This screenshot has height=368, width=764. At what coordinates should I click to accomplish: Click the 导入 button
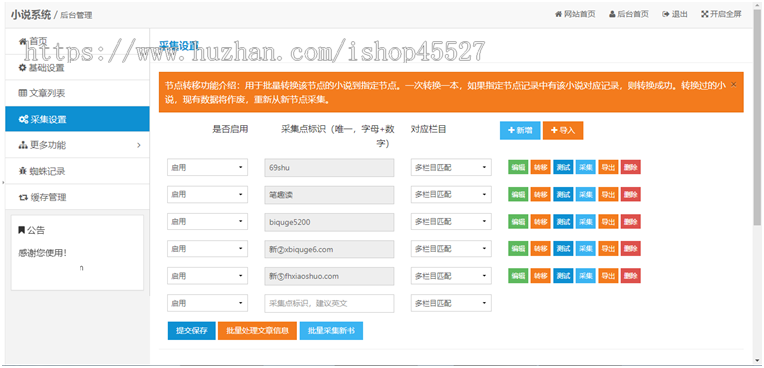563,130
